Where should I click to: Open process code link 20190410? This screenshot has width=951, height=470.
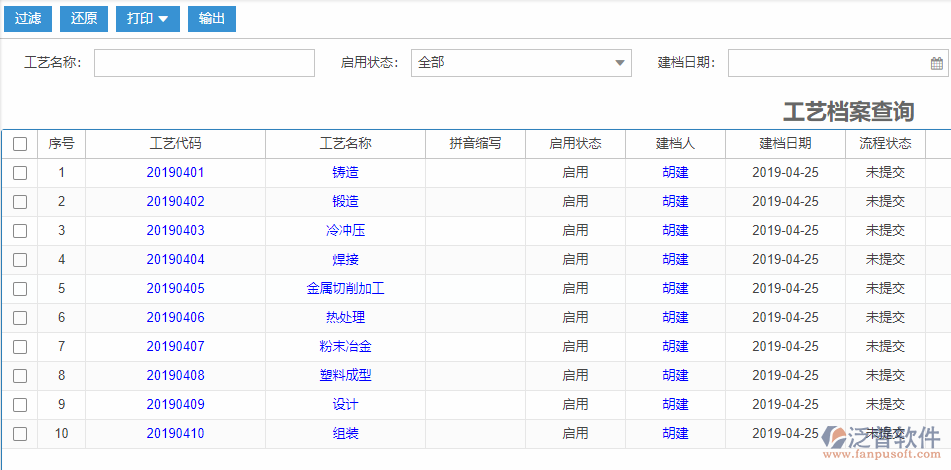(175, 434)
